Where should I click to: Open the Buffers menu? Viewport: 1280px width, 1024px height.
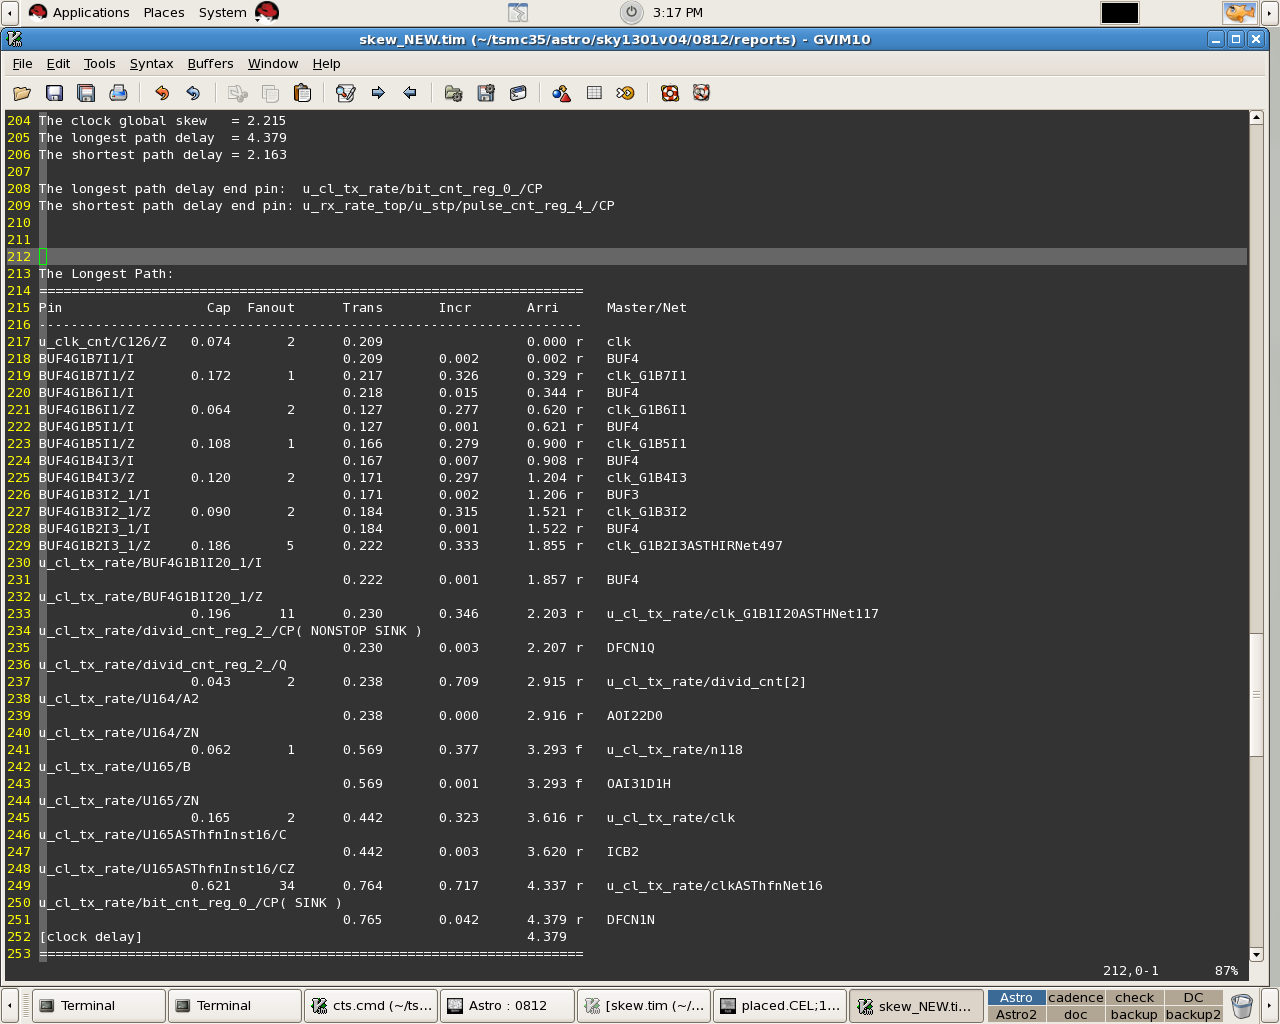coord(210,63)
